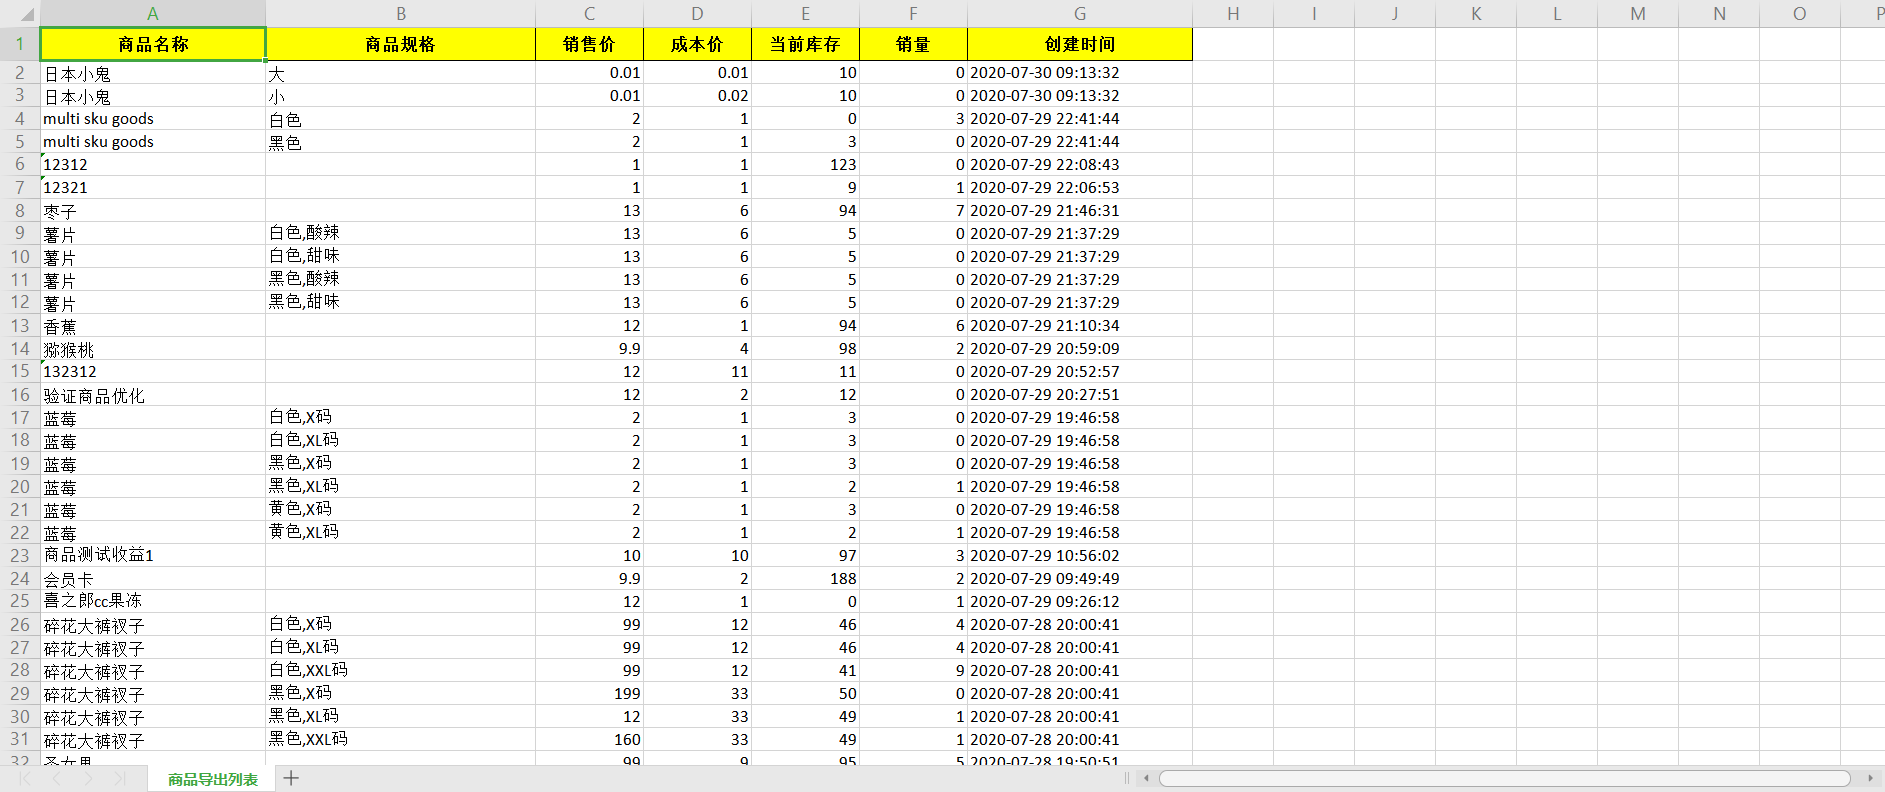Select the 白色,酸辣 spec cell
The width and height of the screenshot is (1885, 792).
tap(400, 233)
